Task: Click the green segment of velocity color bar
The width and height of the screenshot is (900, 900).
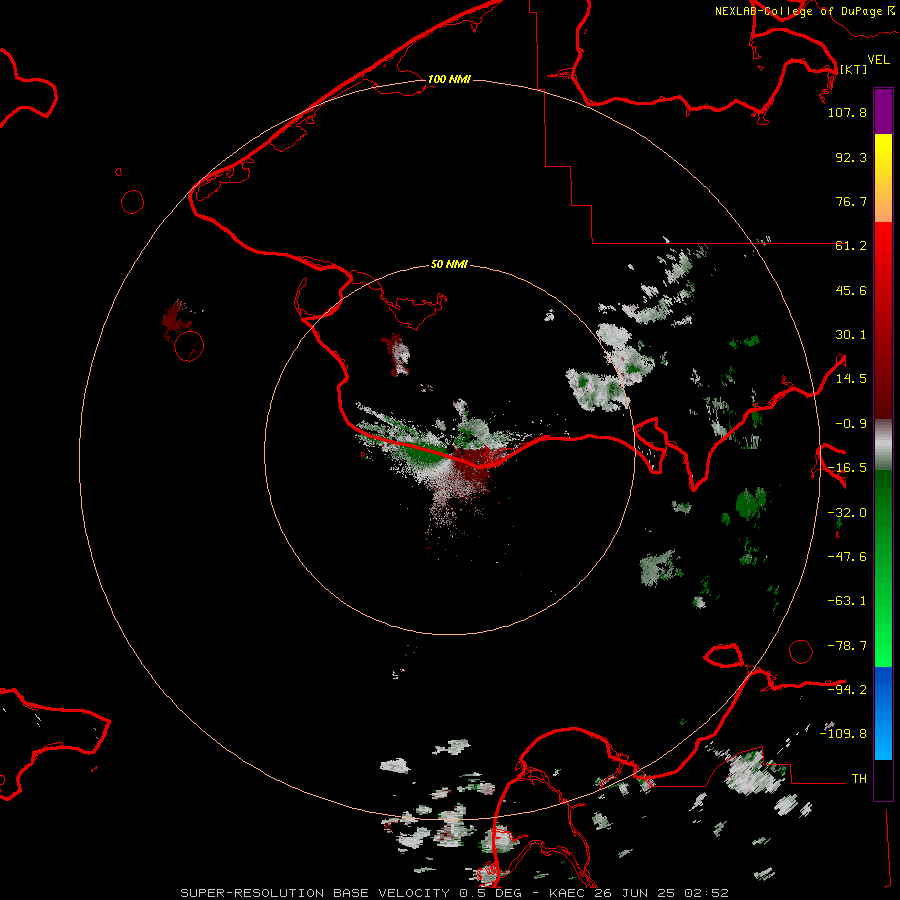Action: click(883, 568)
